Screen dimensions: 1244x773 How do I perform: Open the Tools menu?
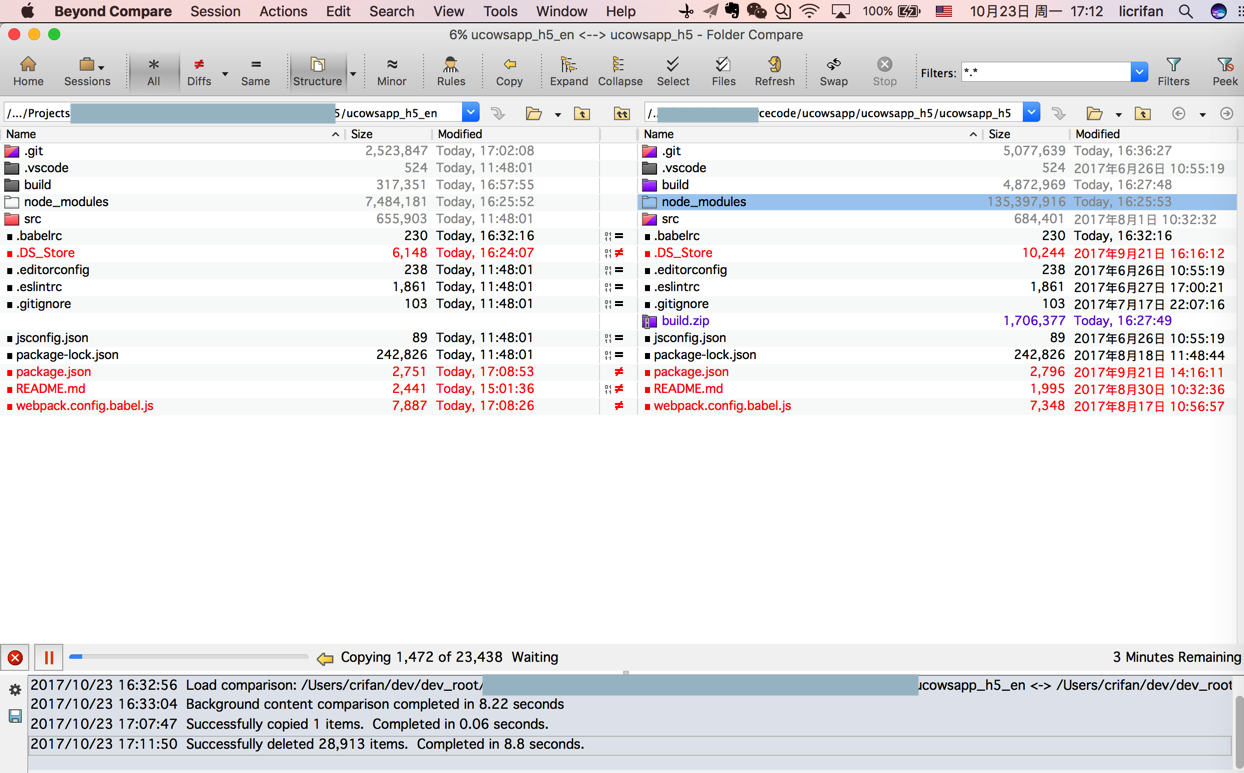(x=500, y=11)
